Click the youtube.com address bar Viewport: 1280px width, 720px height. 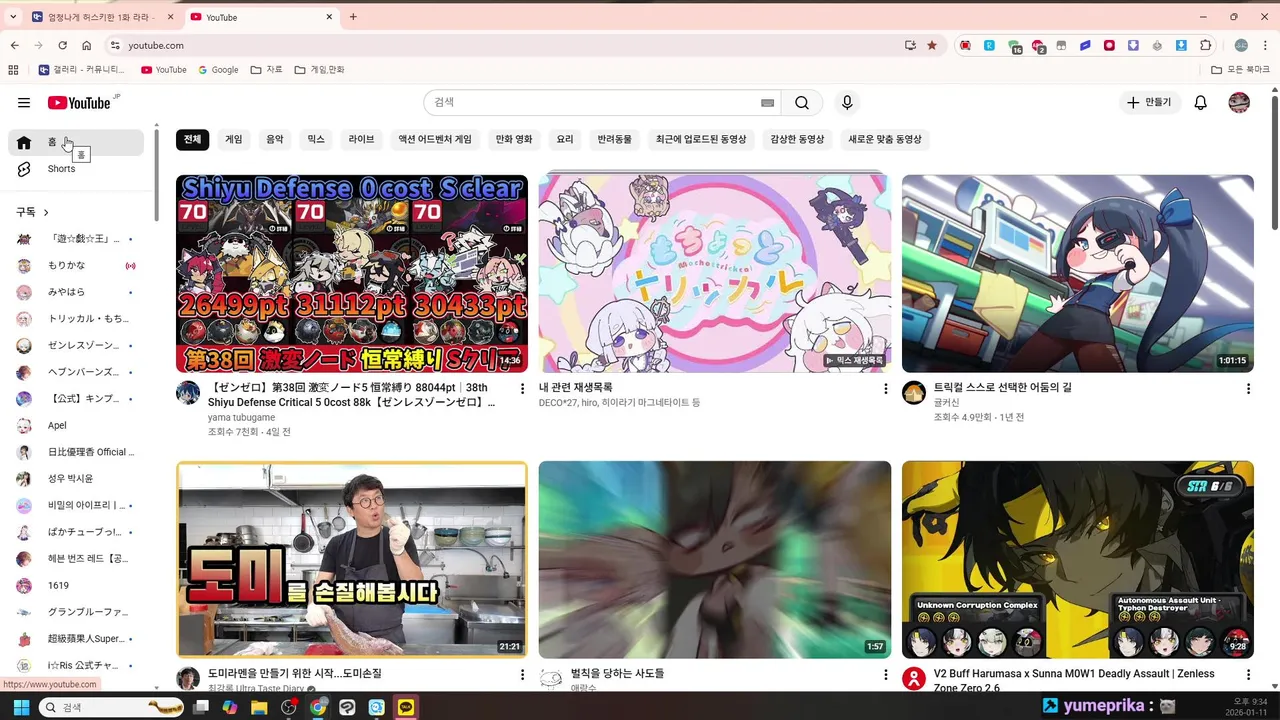[x=500, y=45]
